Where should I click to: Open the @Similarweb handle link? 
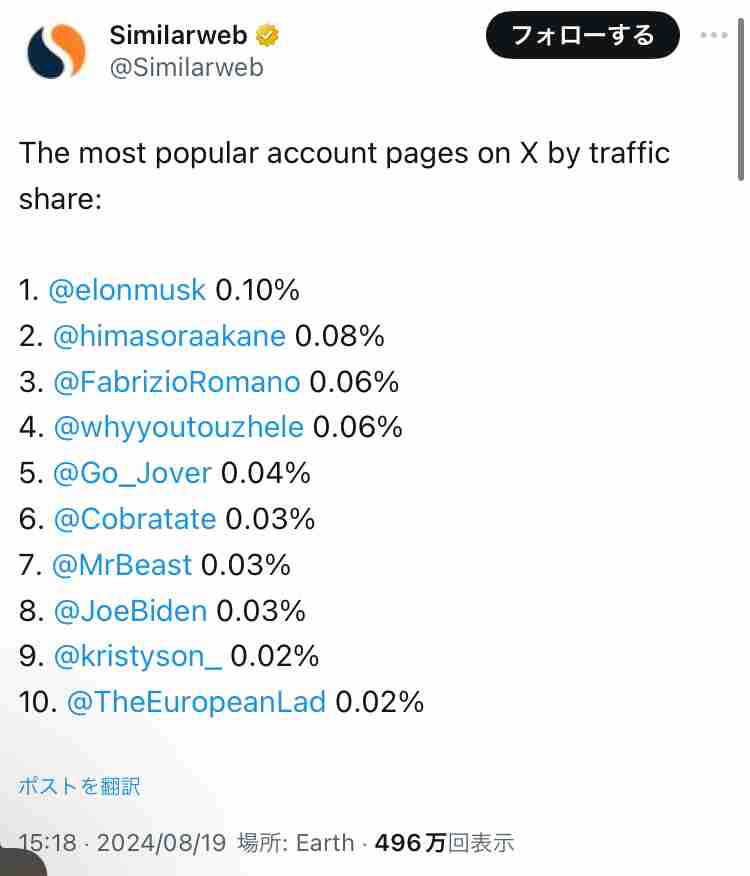pos(187,68)
